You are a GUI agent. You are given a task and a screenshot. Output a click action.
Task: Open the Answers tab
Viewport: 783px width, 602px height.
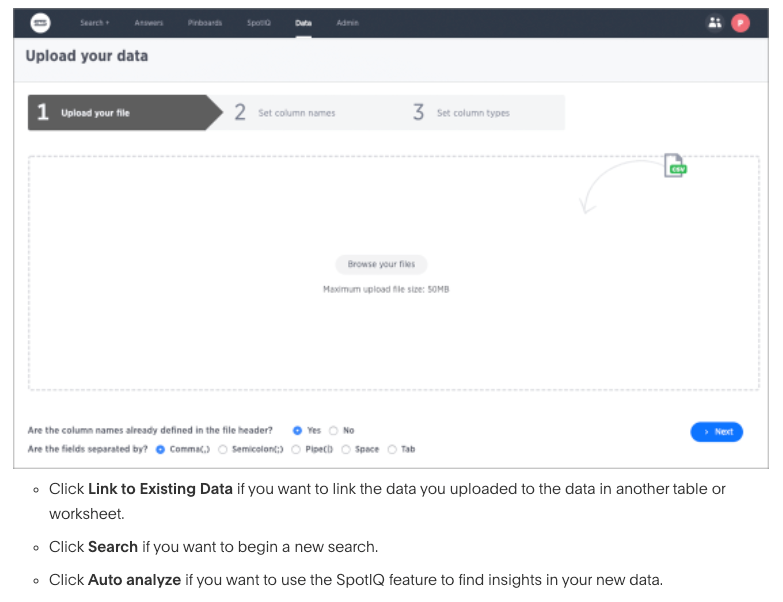pyautogui.click(x=149, y=23)
